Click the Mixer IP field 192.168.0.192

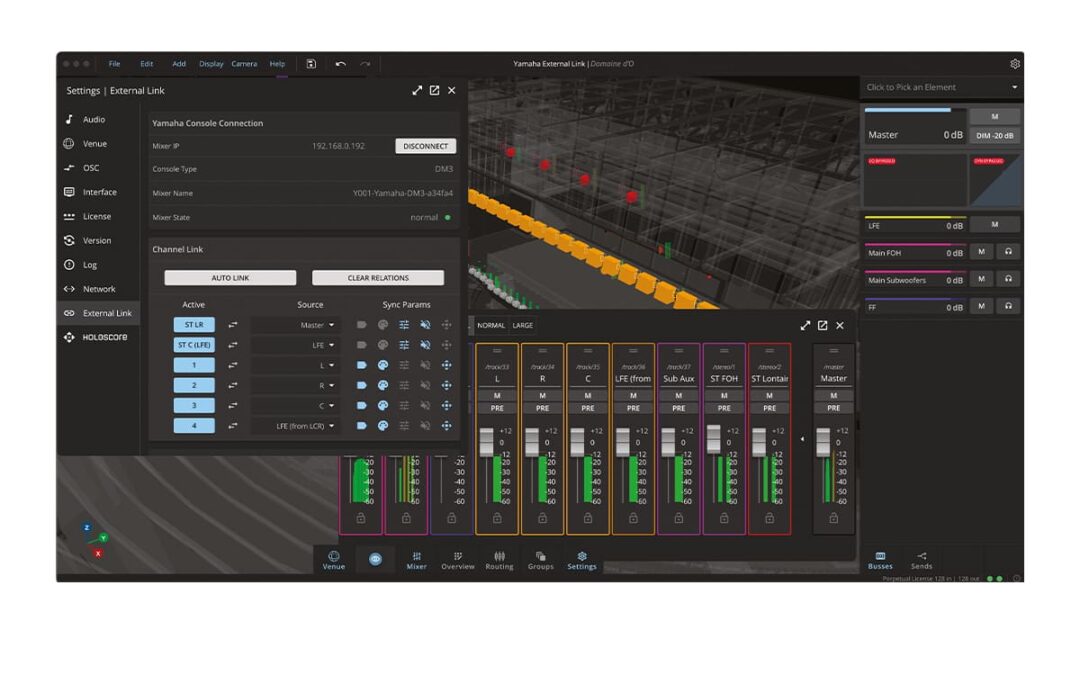(338, 146)
